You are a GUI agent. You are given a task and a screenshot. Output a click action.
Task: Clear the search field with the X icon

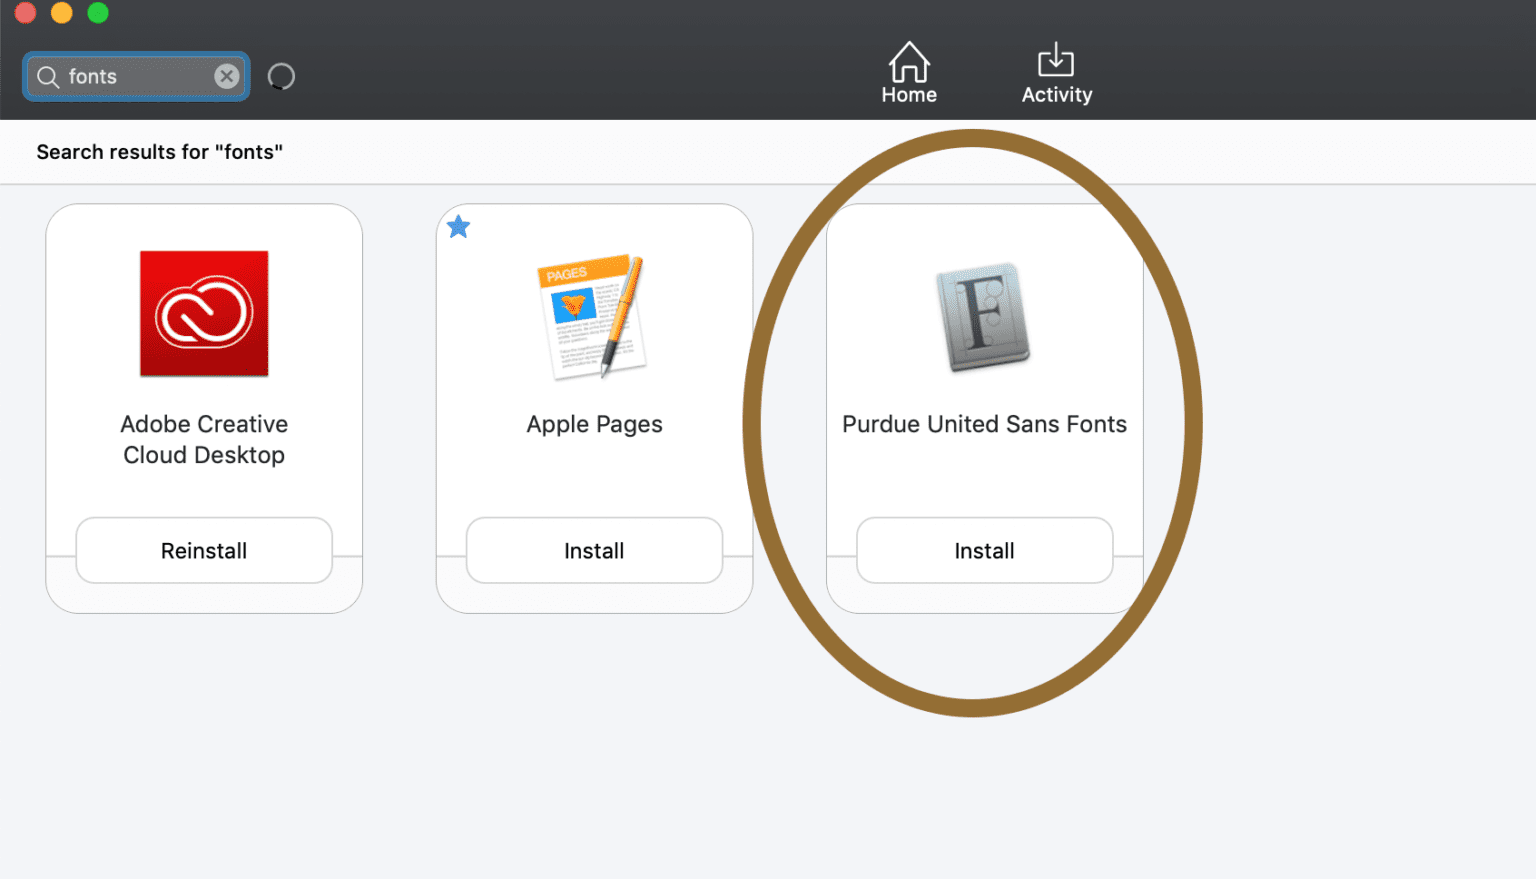point(227,76)
